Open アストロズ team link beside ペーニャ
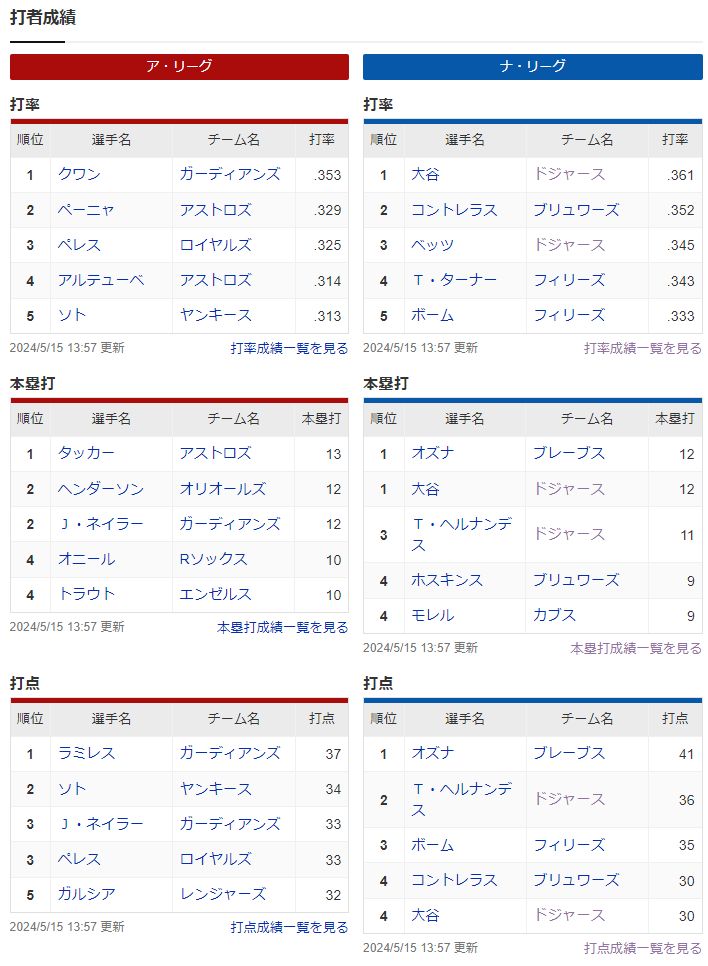 coord(216,210)
